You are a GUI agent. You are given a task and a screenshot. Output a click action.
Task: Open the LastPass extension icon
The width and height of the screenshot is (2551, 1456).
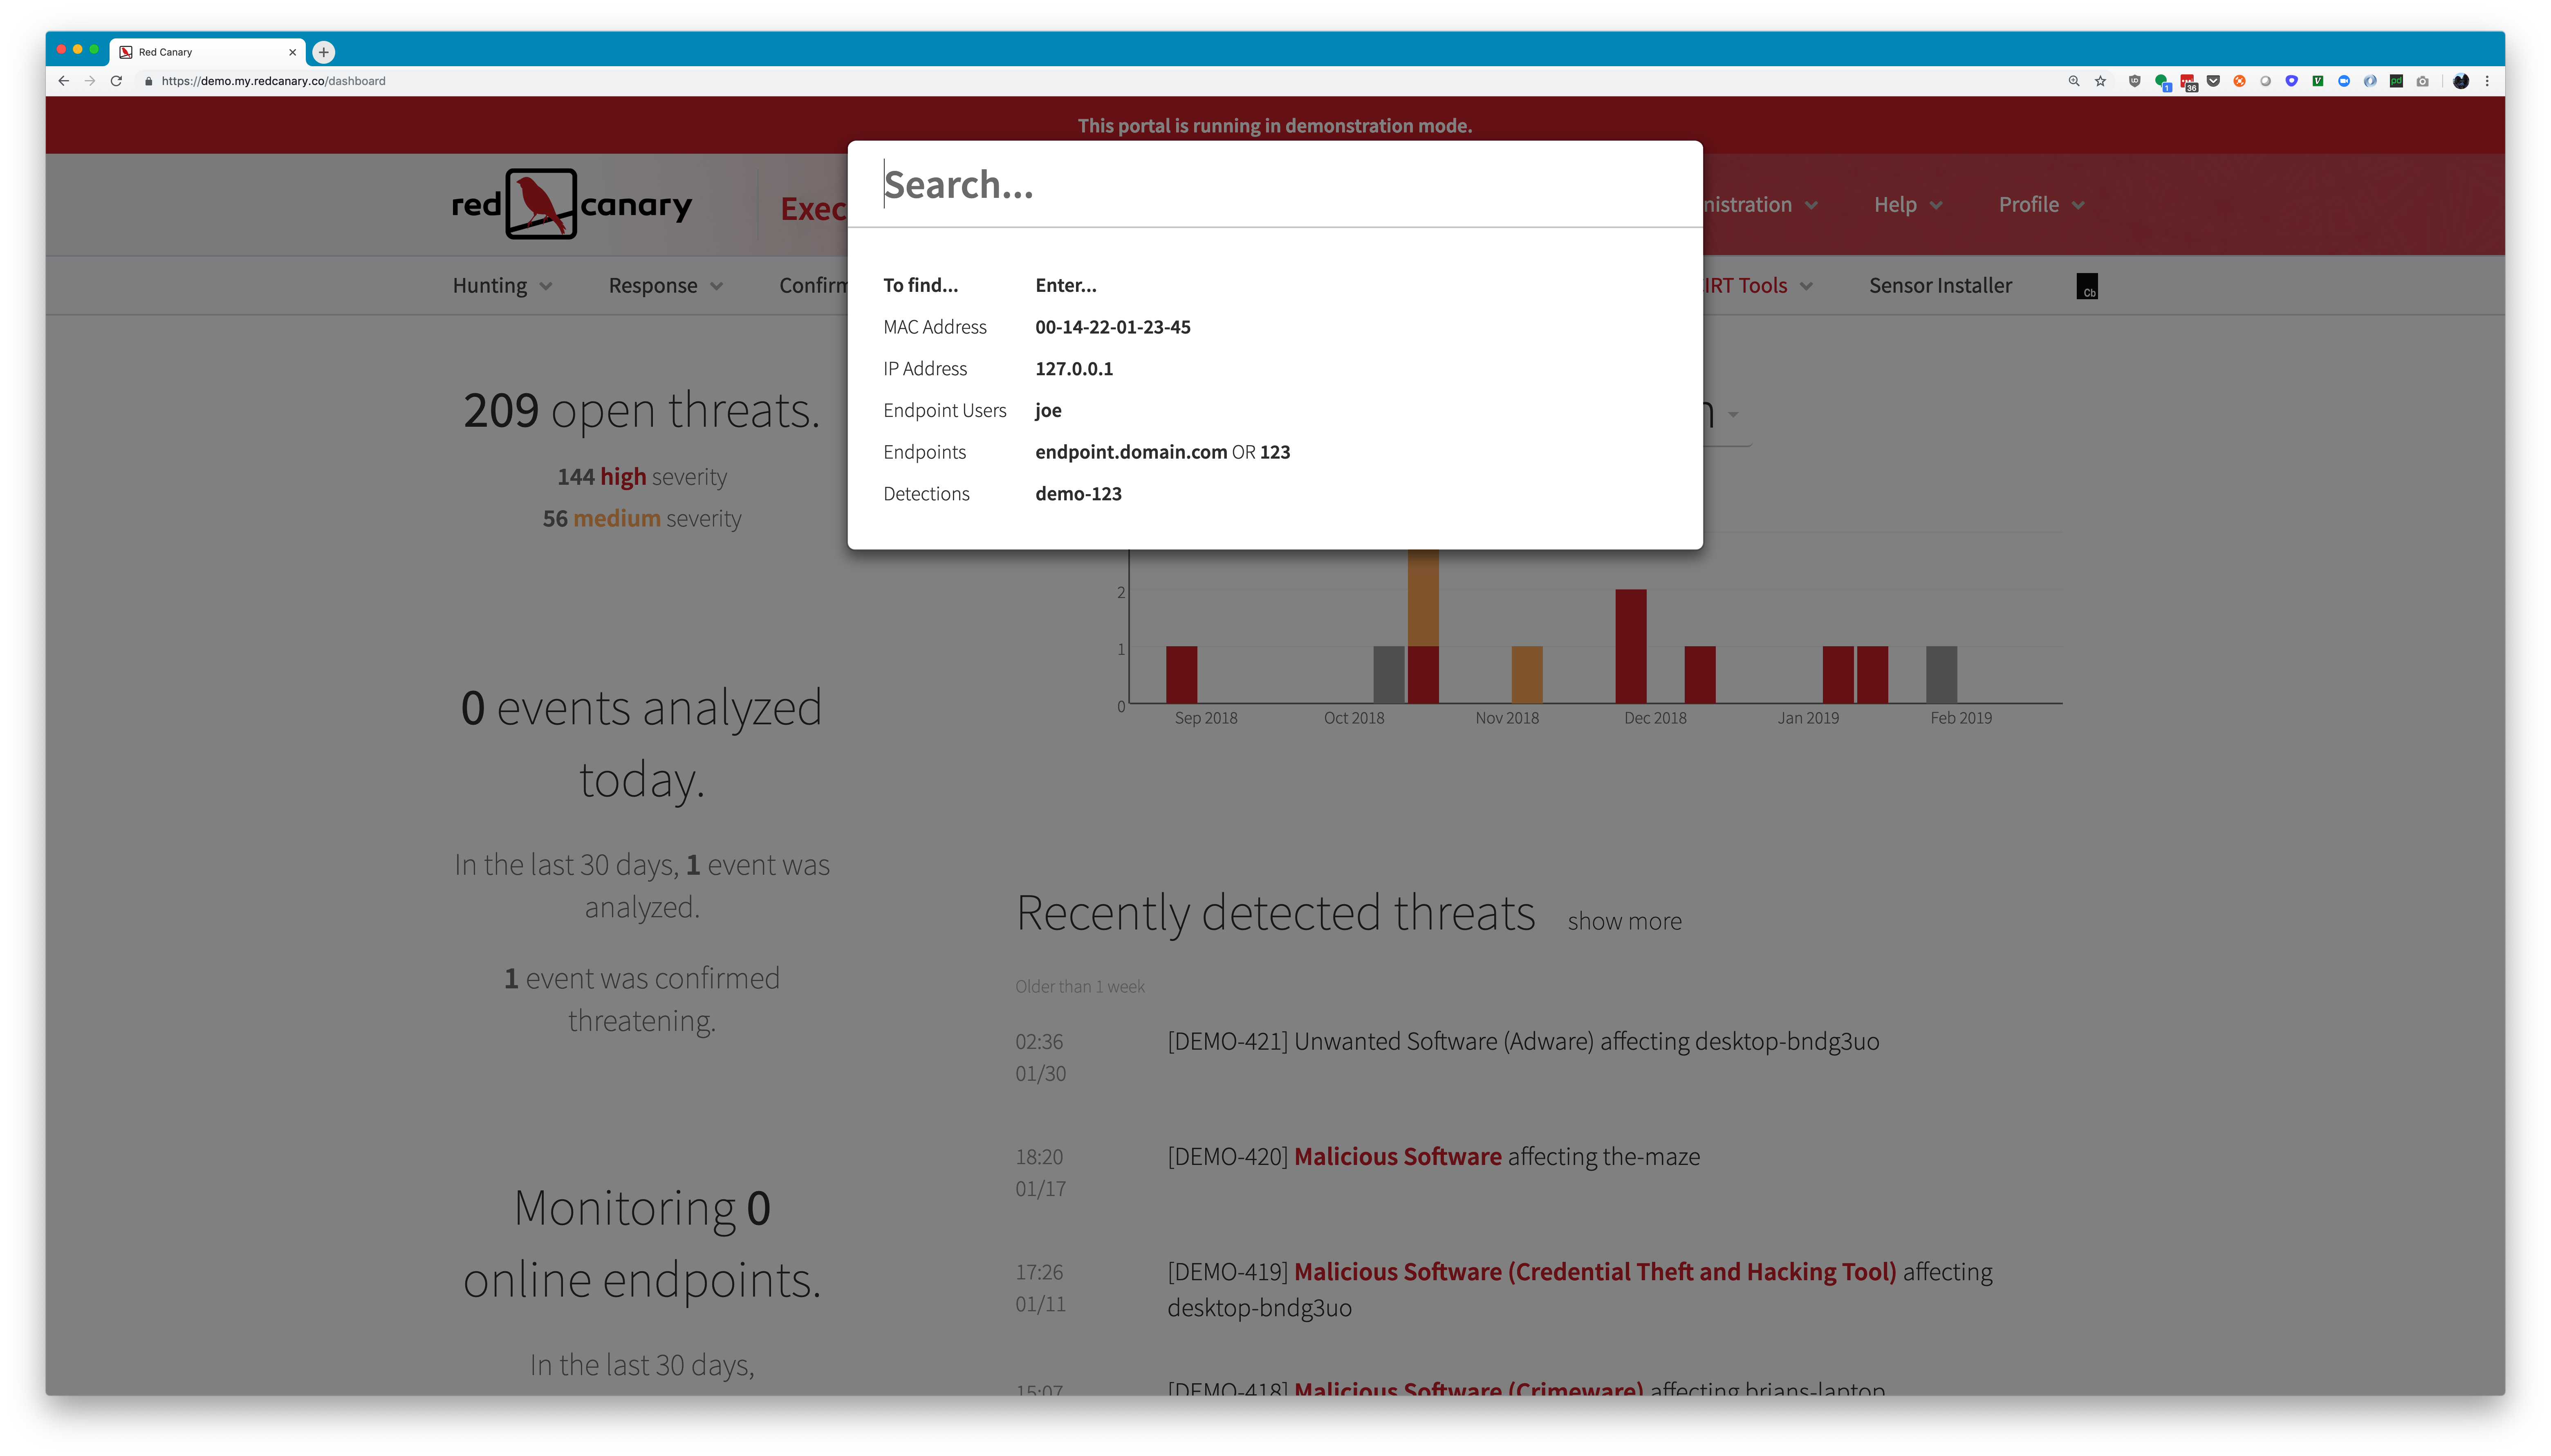pos(2187,81)
